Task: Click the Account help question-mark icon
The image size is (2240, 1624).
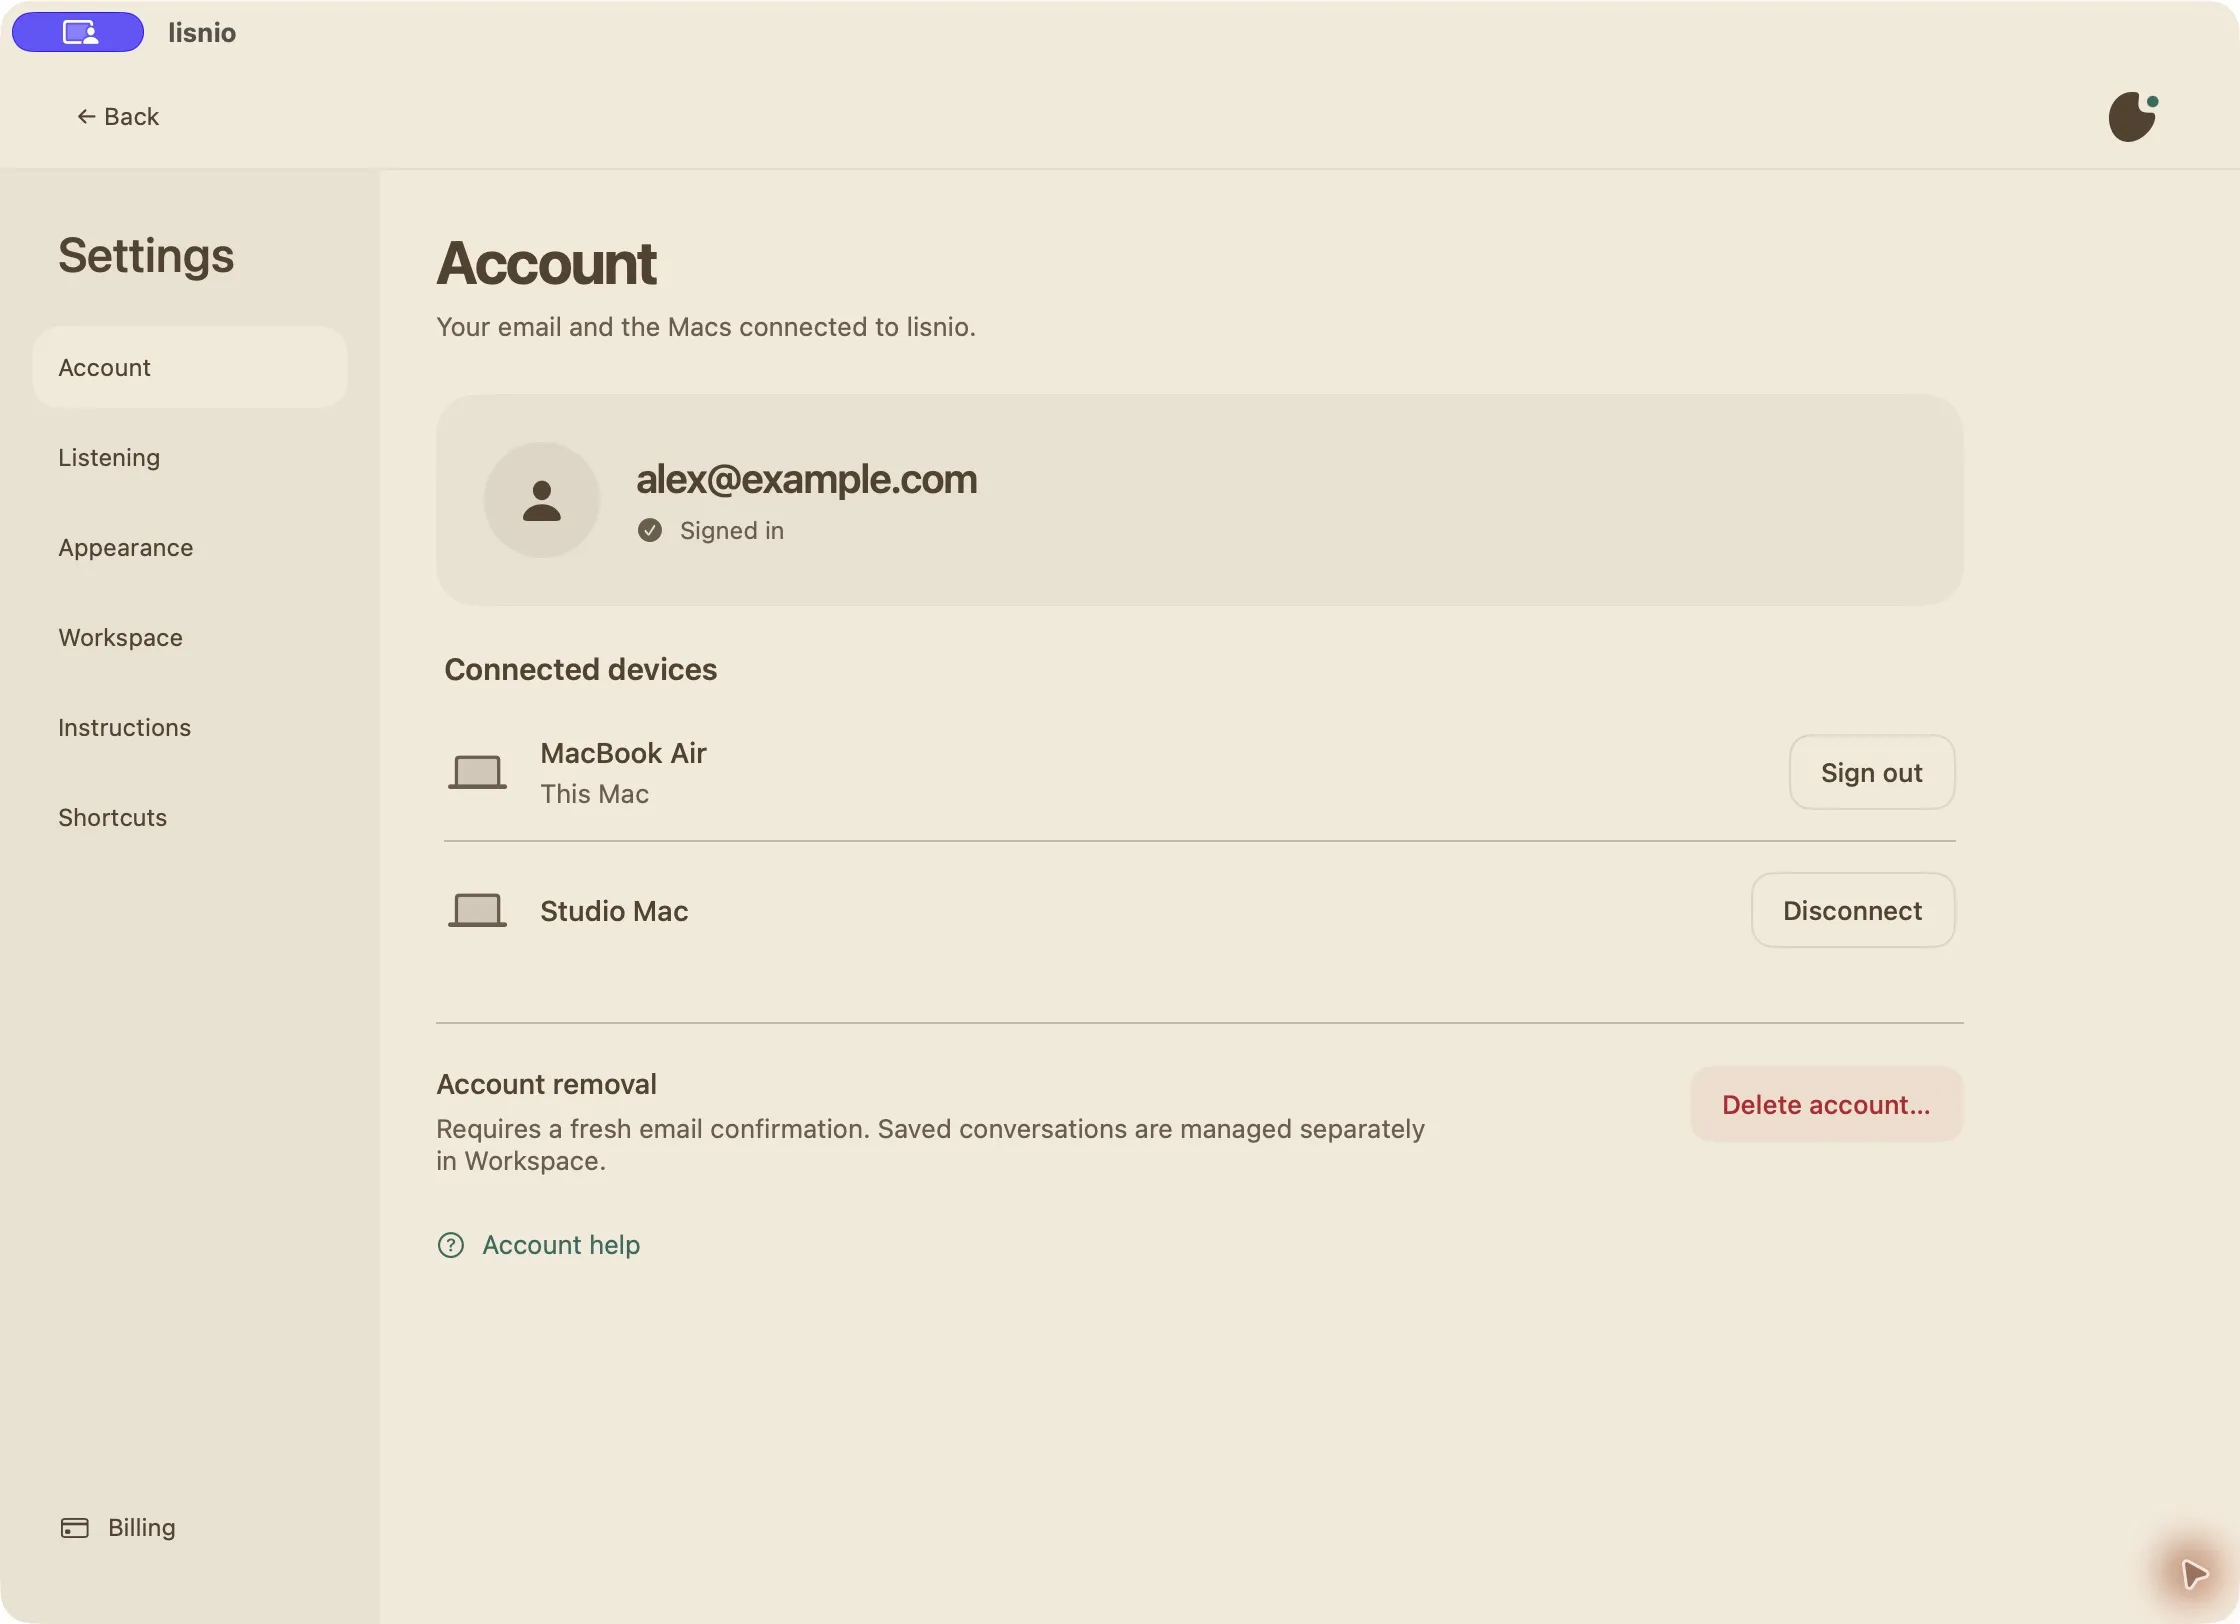Action: [451, 1245]
